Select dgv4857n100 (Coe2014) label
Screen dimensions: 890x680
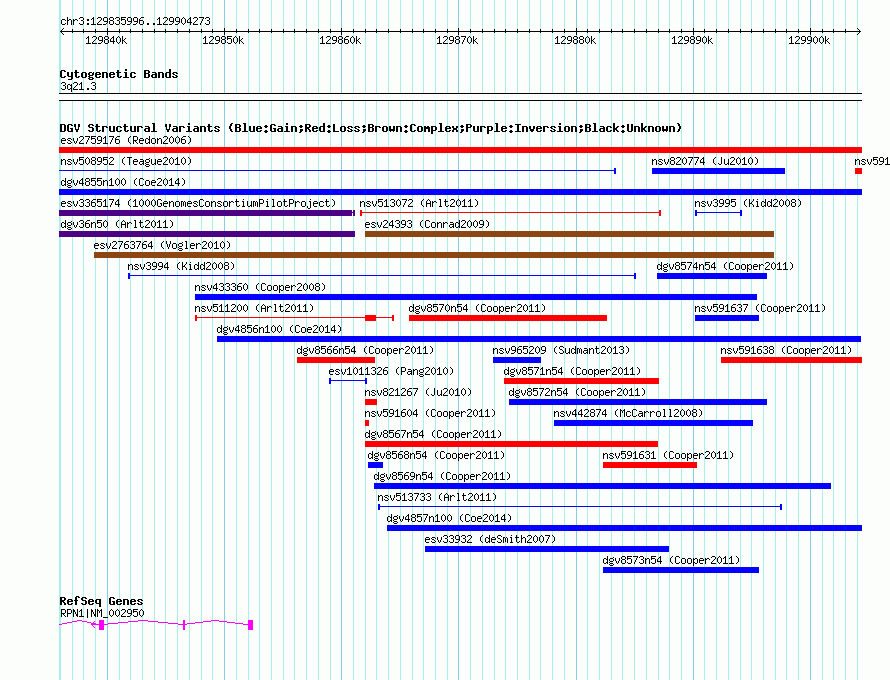(x=449, y=518)
